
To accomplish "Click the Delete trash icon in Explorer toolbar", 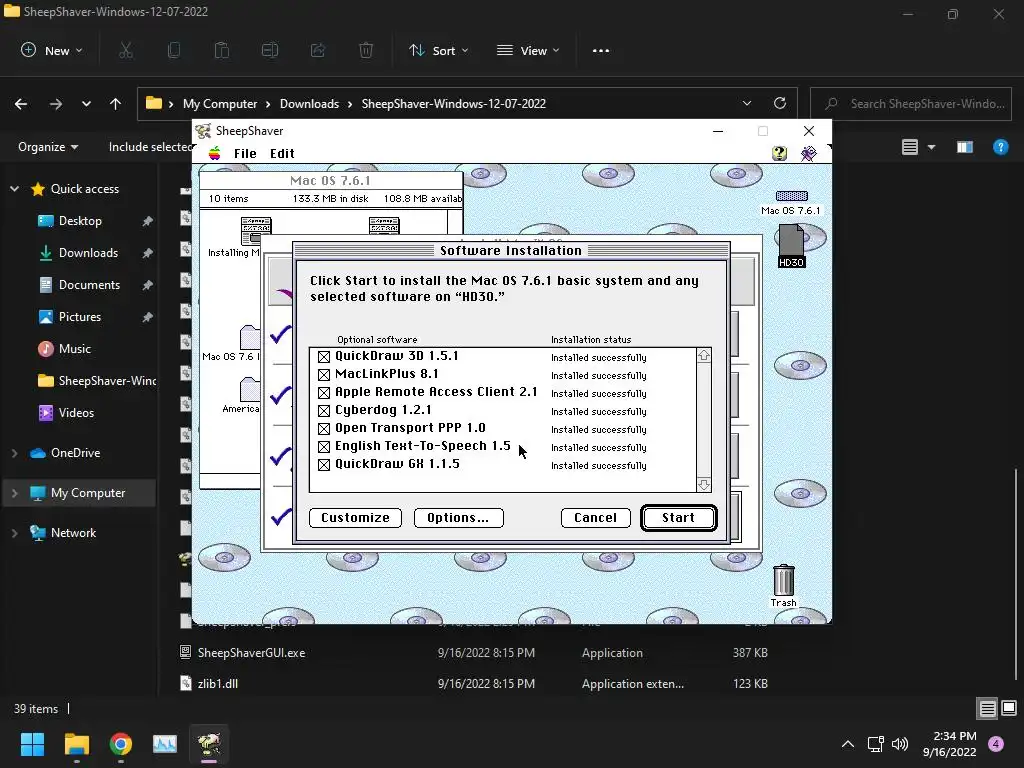I will pyautogui.click(x=366, y=50).
